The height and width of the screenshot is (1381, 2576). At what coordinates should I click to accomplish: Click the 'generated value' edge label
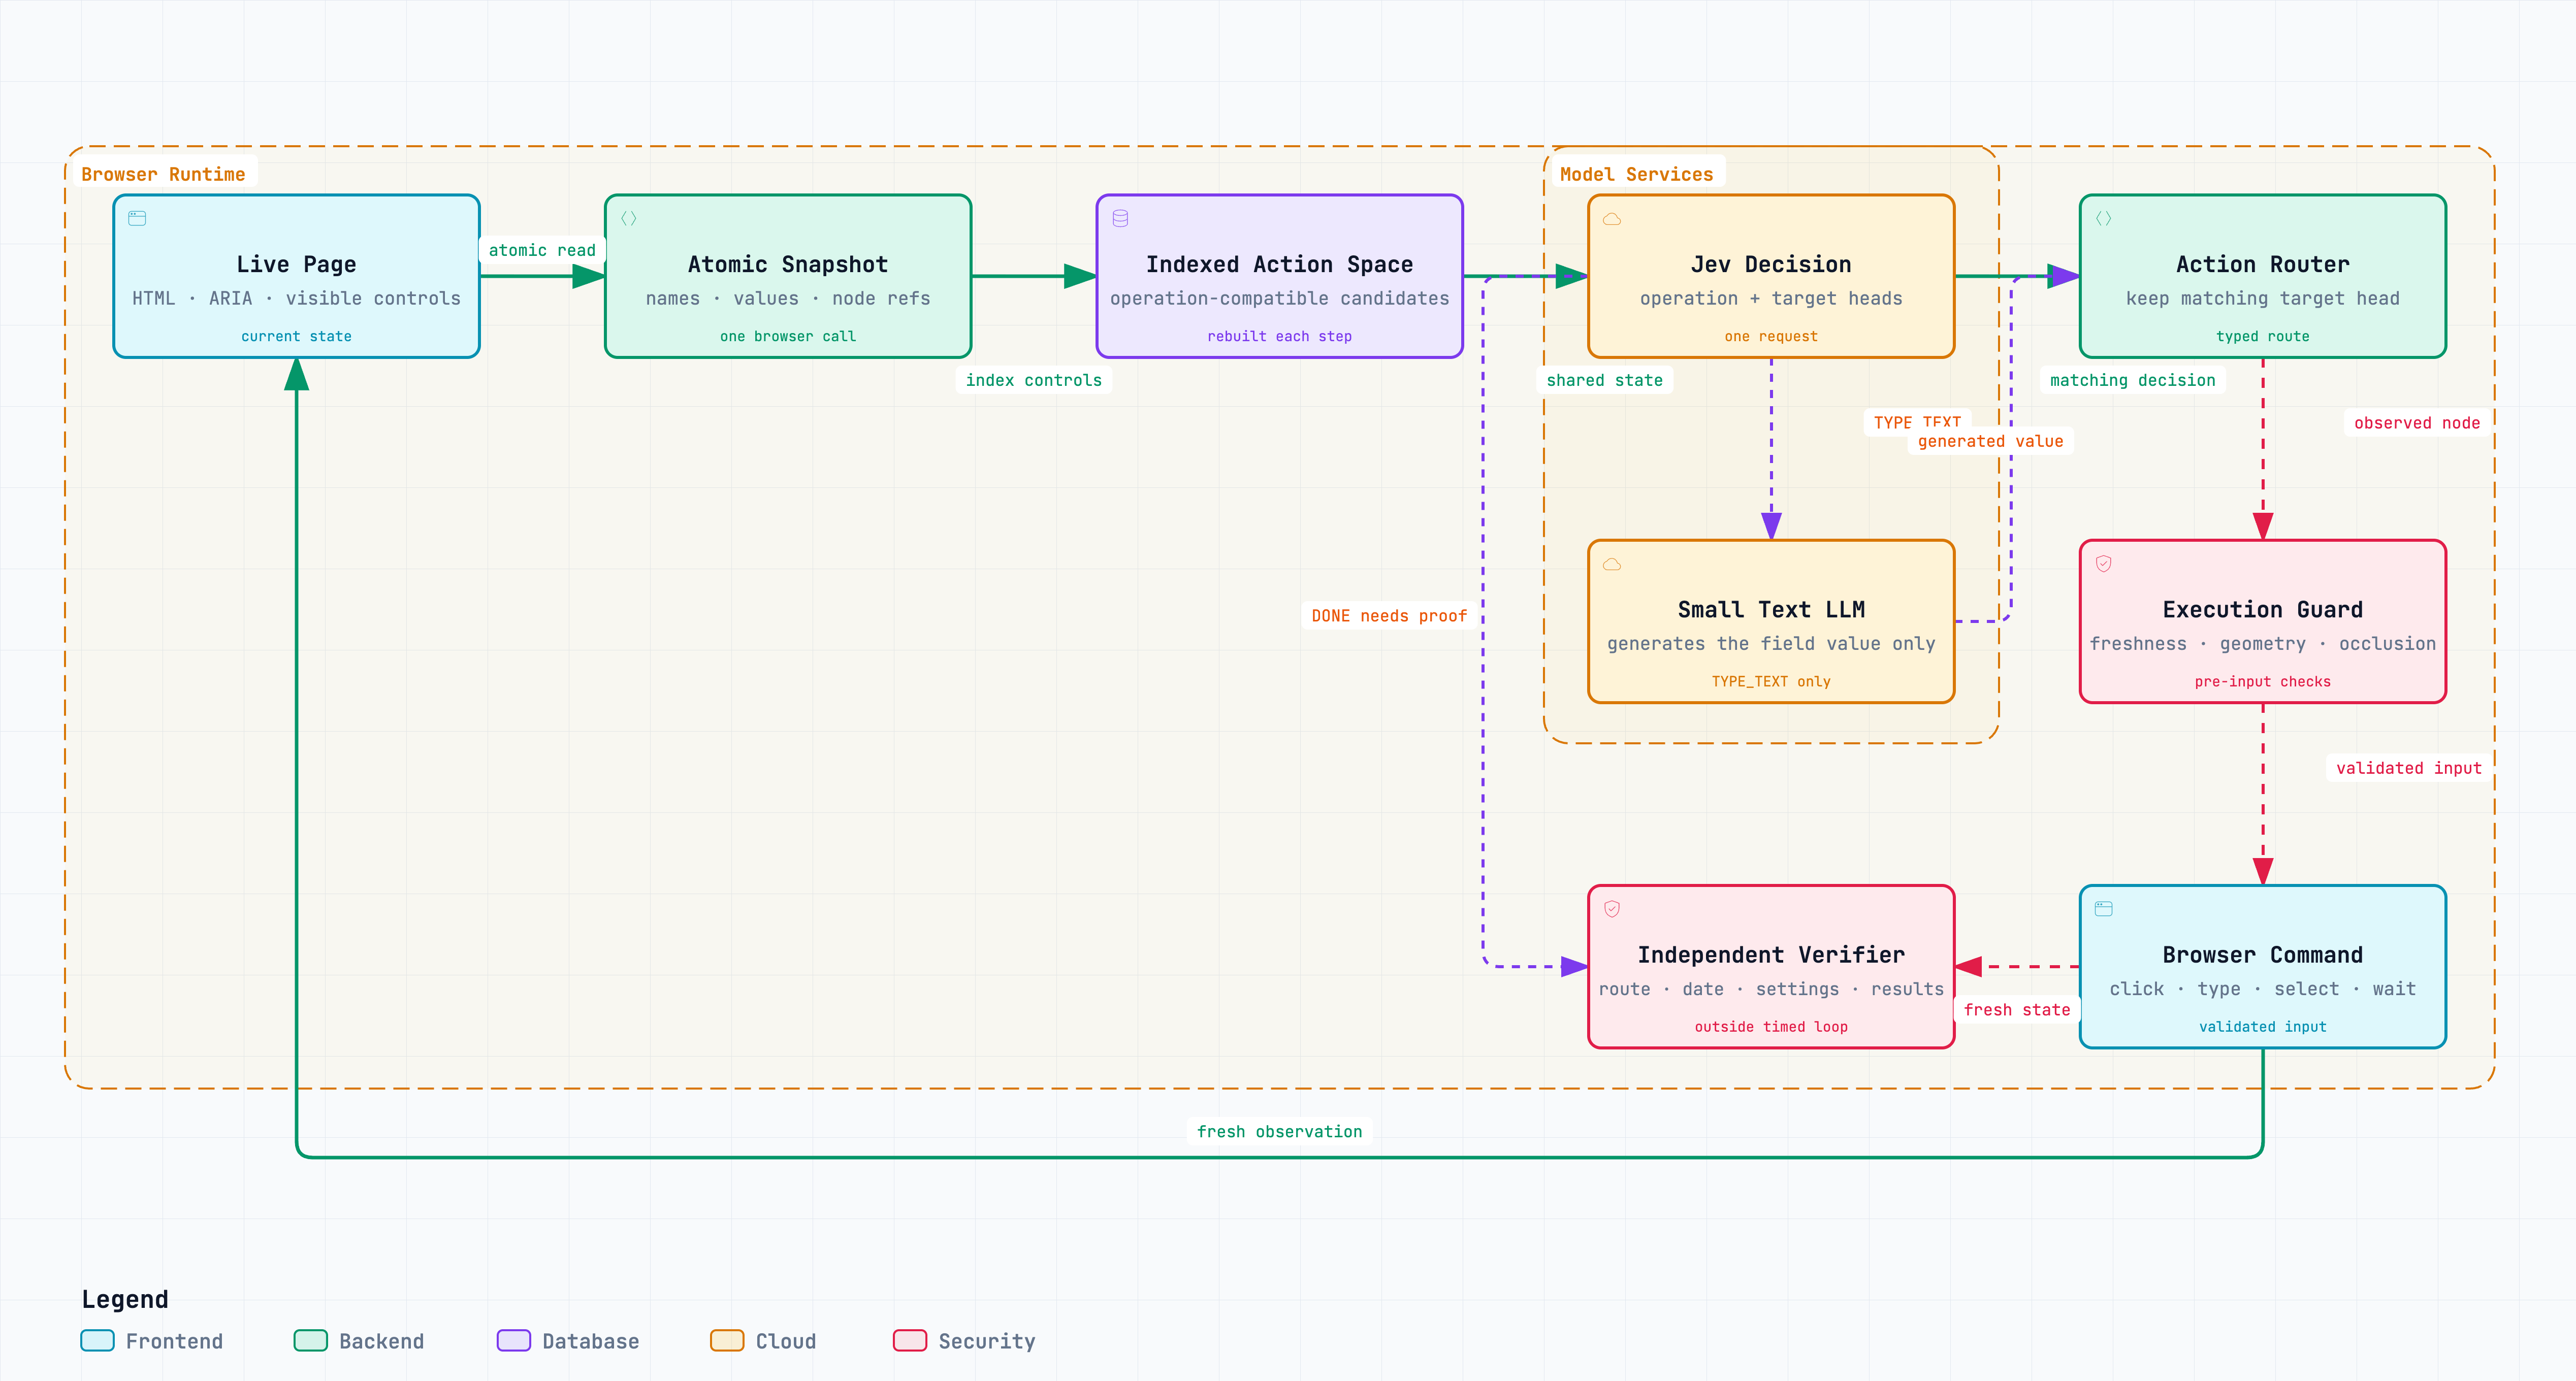(x=1990, y=441)
